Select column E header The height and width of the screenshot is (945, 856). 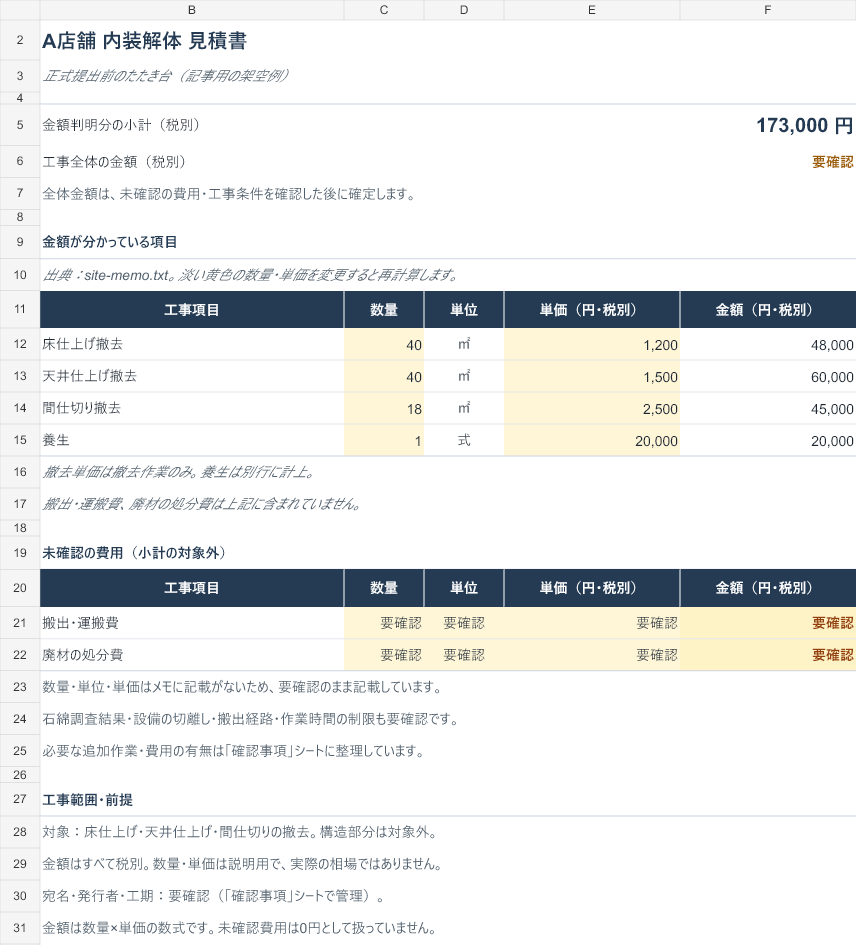pos(591,10)
